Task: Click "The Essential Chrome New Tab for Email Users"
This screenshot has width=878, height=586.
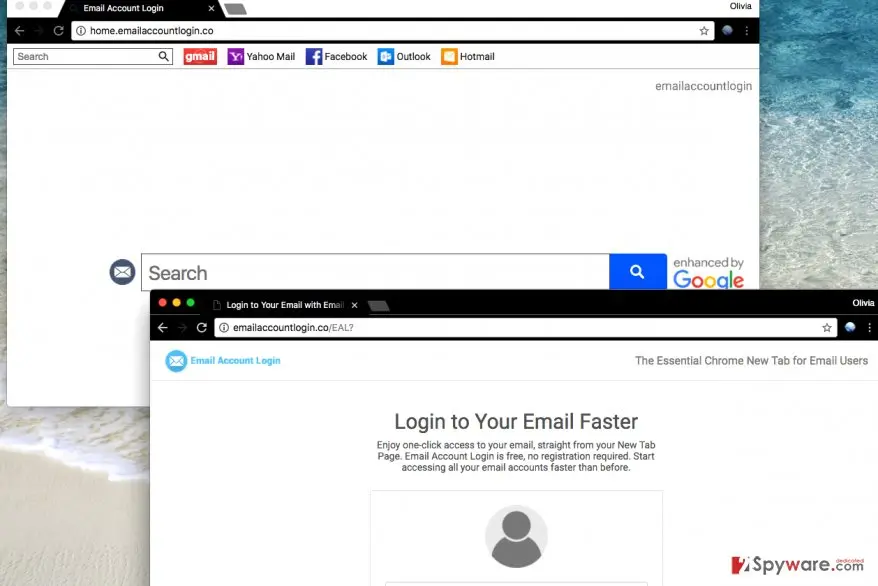Action: [x=751, y=360]
